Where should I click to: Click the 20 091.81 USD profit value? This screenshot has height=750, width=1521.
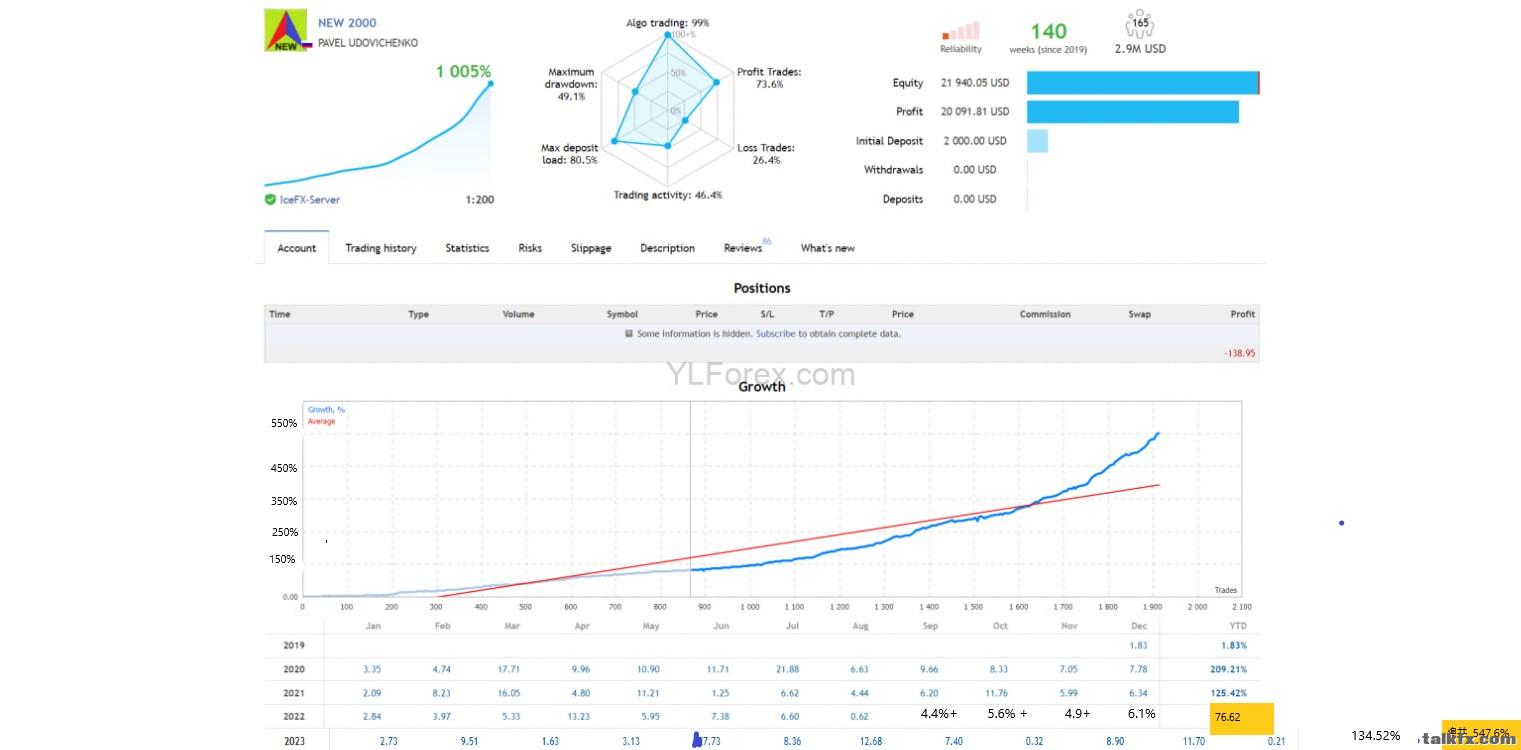tap(975, 112)
